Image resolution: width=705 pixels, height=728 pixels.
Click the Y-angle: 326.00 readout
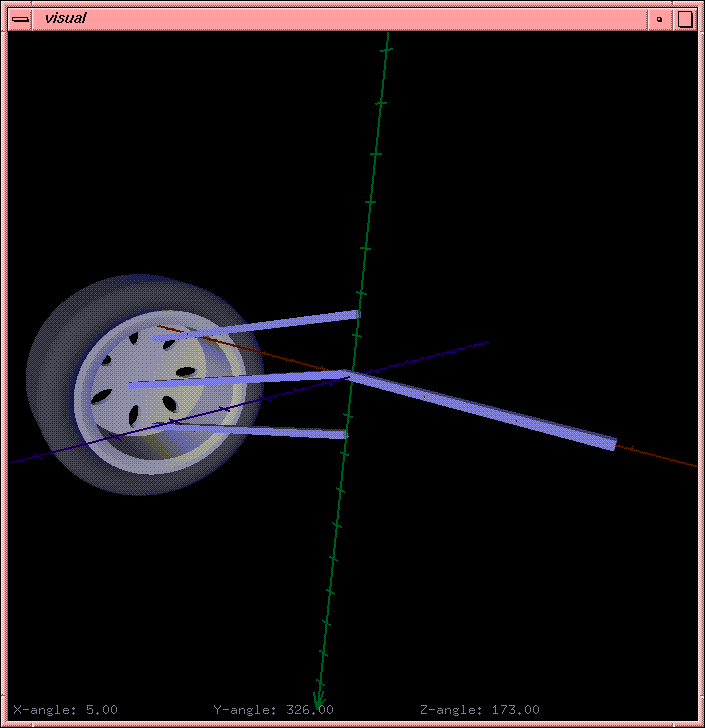coord(273,709)
